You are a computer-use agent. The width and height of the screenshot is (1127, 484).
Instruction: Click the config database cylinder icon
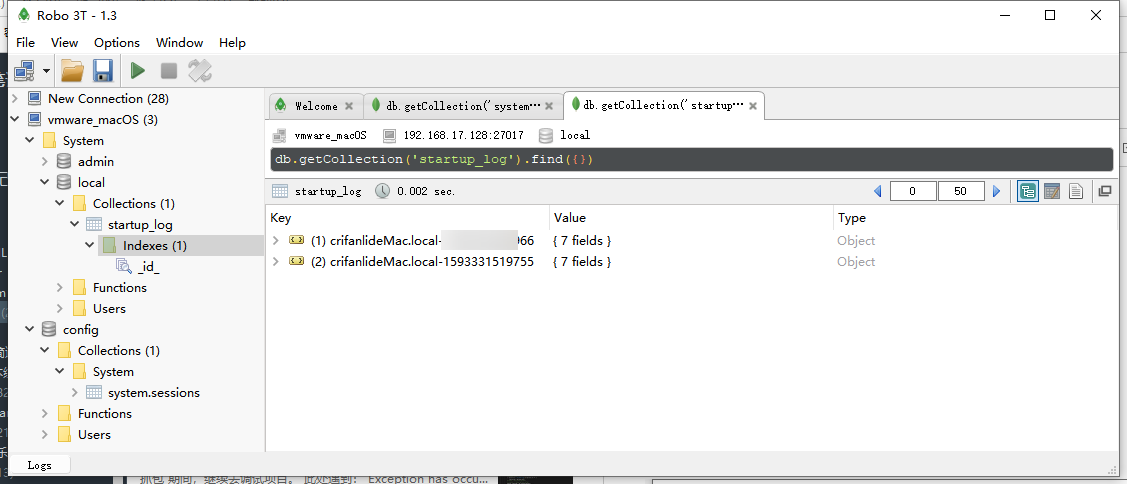click(x=49, y=329)
